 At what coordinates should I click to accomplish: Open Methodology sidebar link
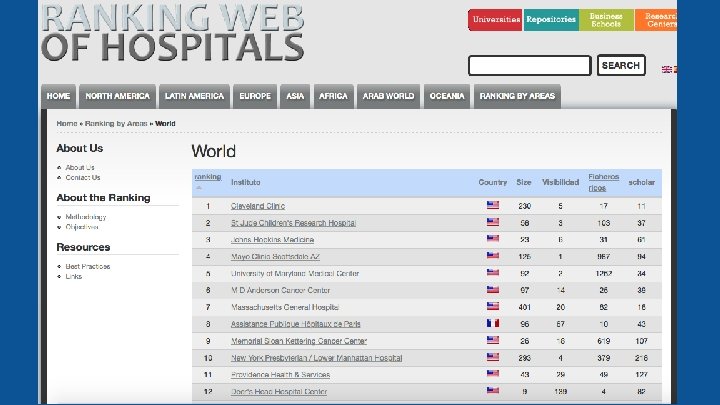(x=86, y=217)
